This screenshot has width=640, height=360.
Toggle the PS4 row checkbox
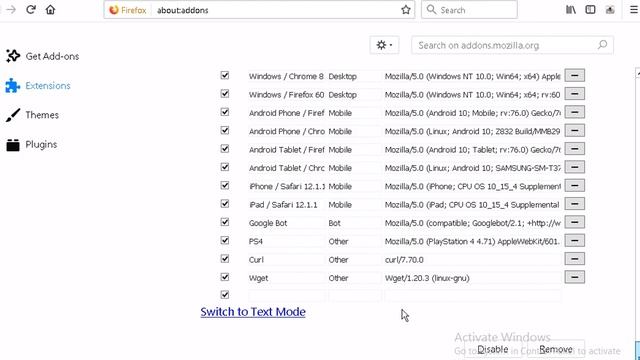[224, 240]
